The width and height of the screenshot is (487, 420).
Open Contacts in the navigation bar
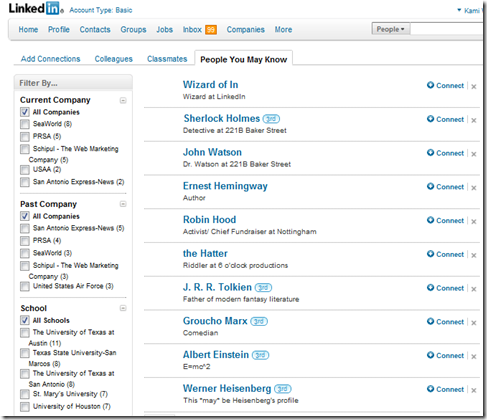(95, 30)
